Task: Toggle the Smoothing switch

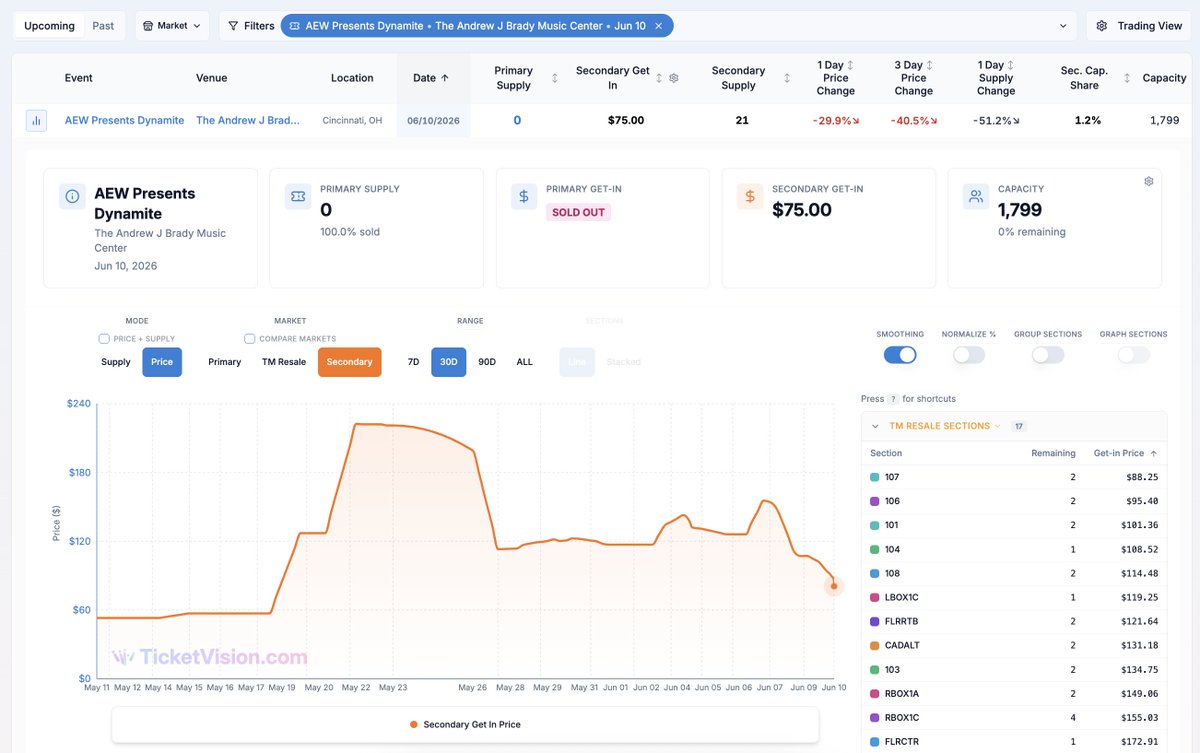Action: pos(900,354)
